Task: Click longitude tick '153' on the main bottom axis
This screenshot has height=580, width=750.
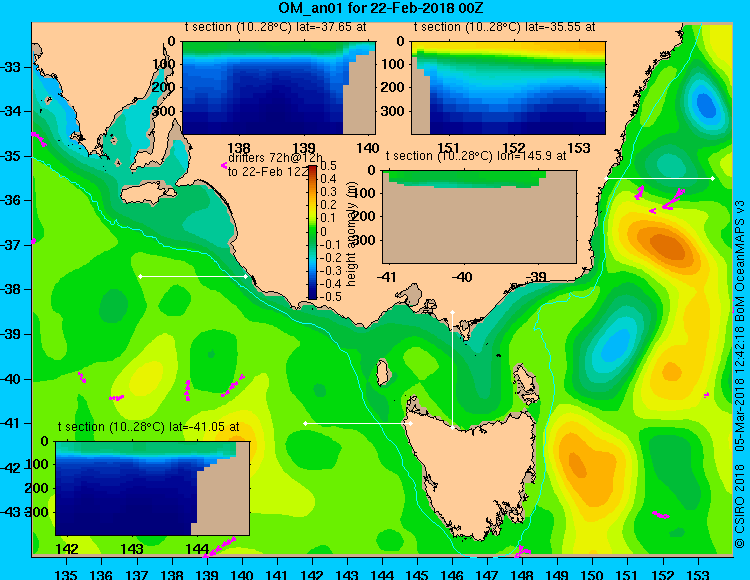Action: click(x=698, y=575)
